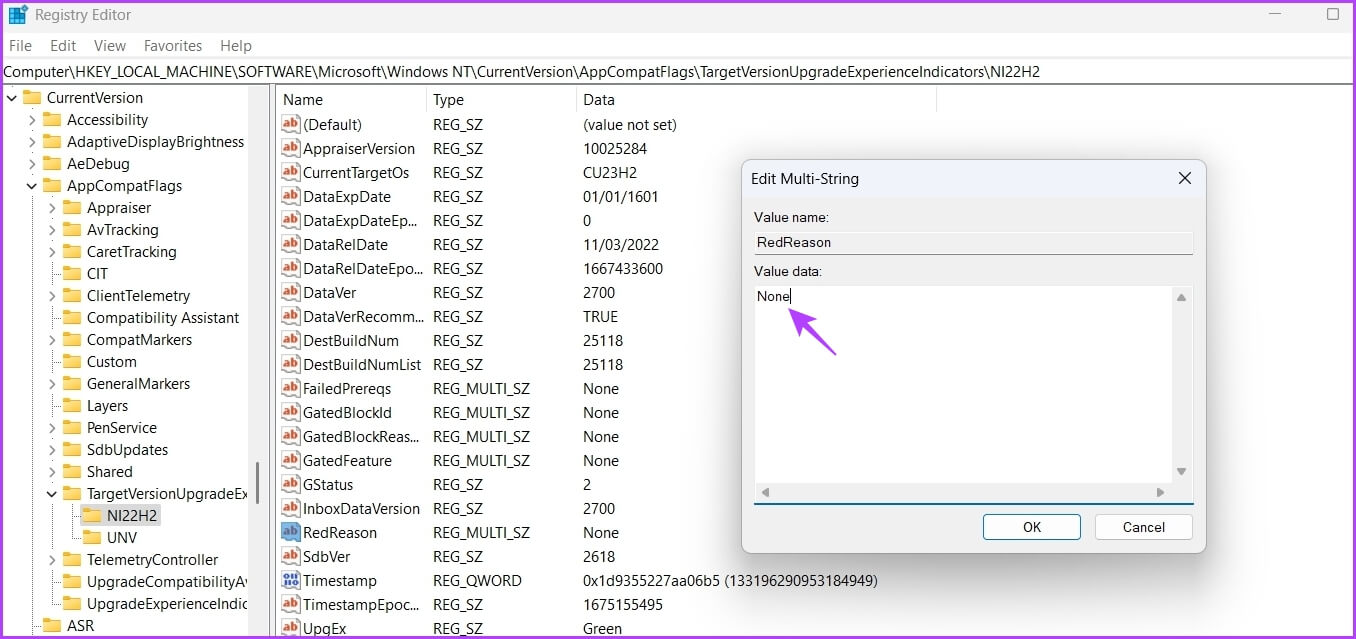Screen dimensions: 1356x639
Task: Click the DataRelDate value icon
Action: pyautogui.click(x=290, y=244)
